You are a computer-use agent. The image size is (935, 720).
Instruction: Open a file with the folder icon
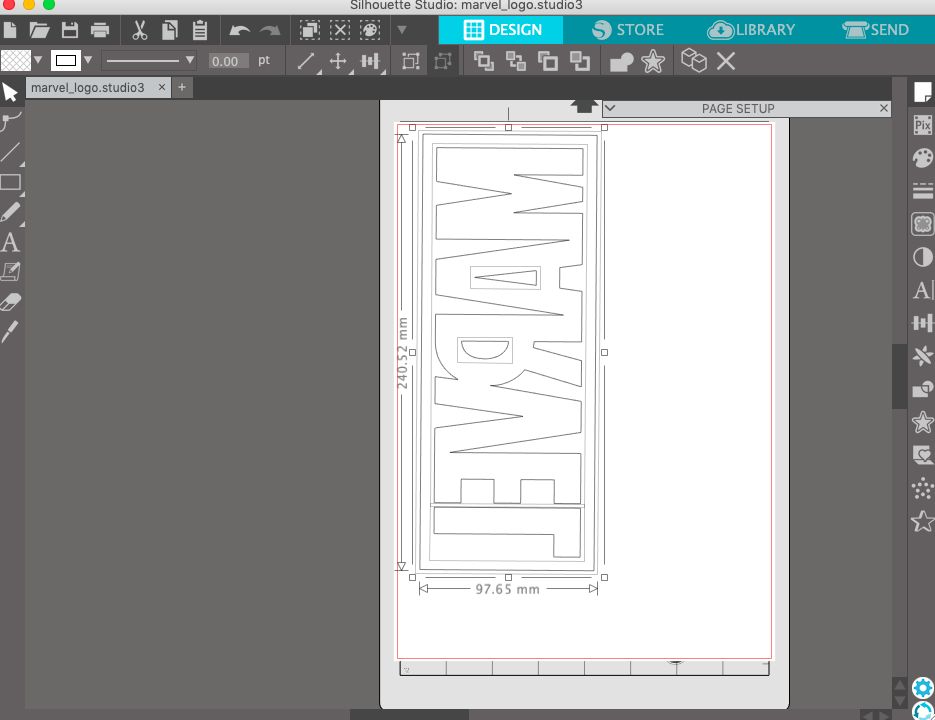click(39, 30)
